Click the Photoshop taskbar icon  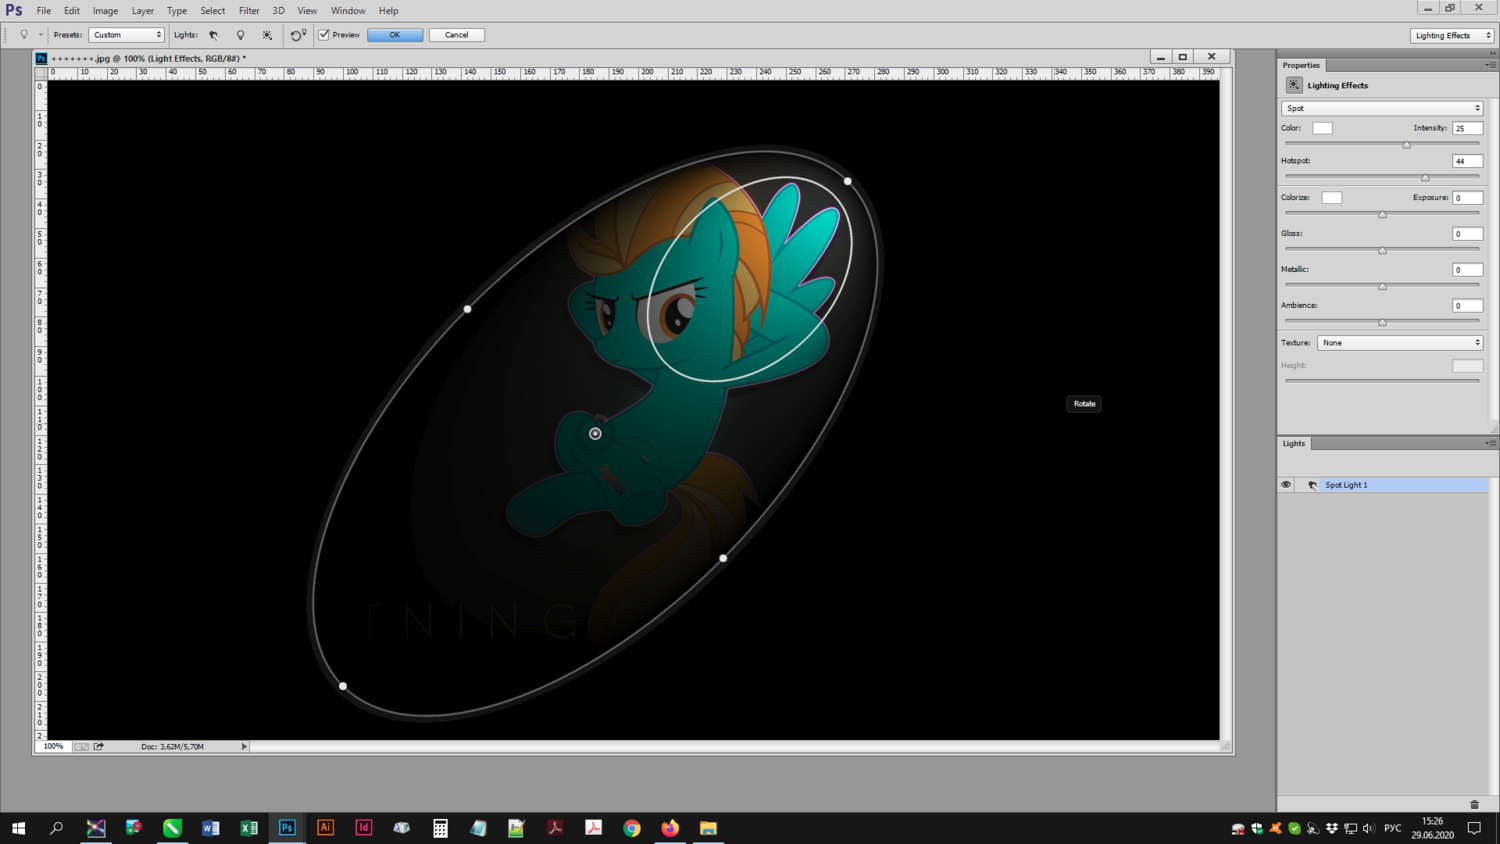[x=287, y=828]
